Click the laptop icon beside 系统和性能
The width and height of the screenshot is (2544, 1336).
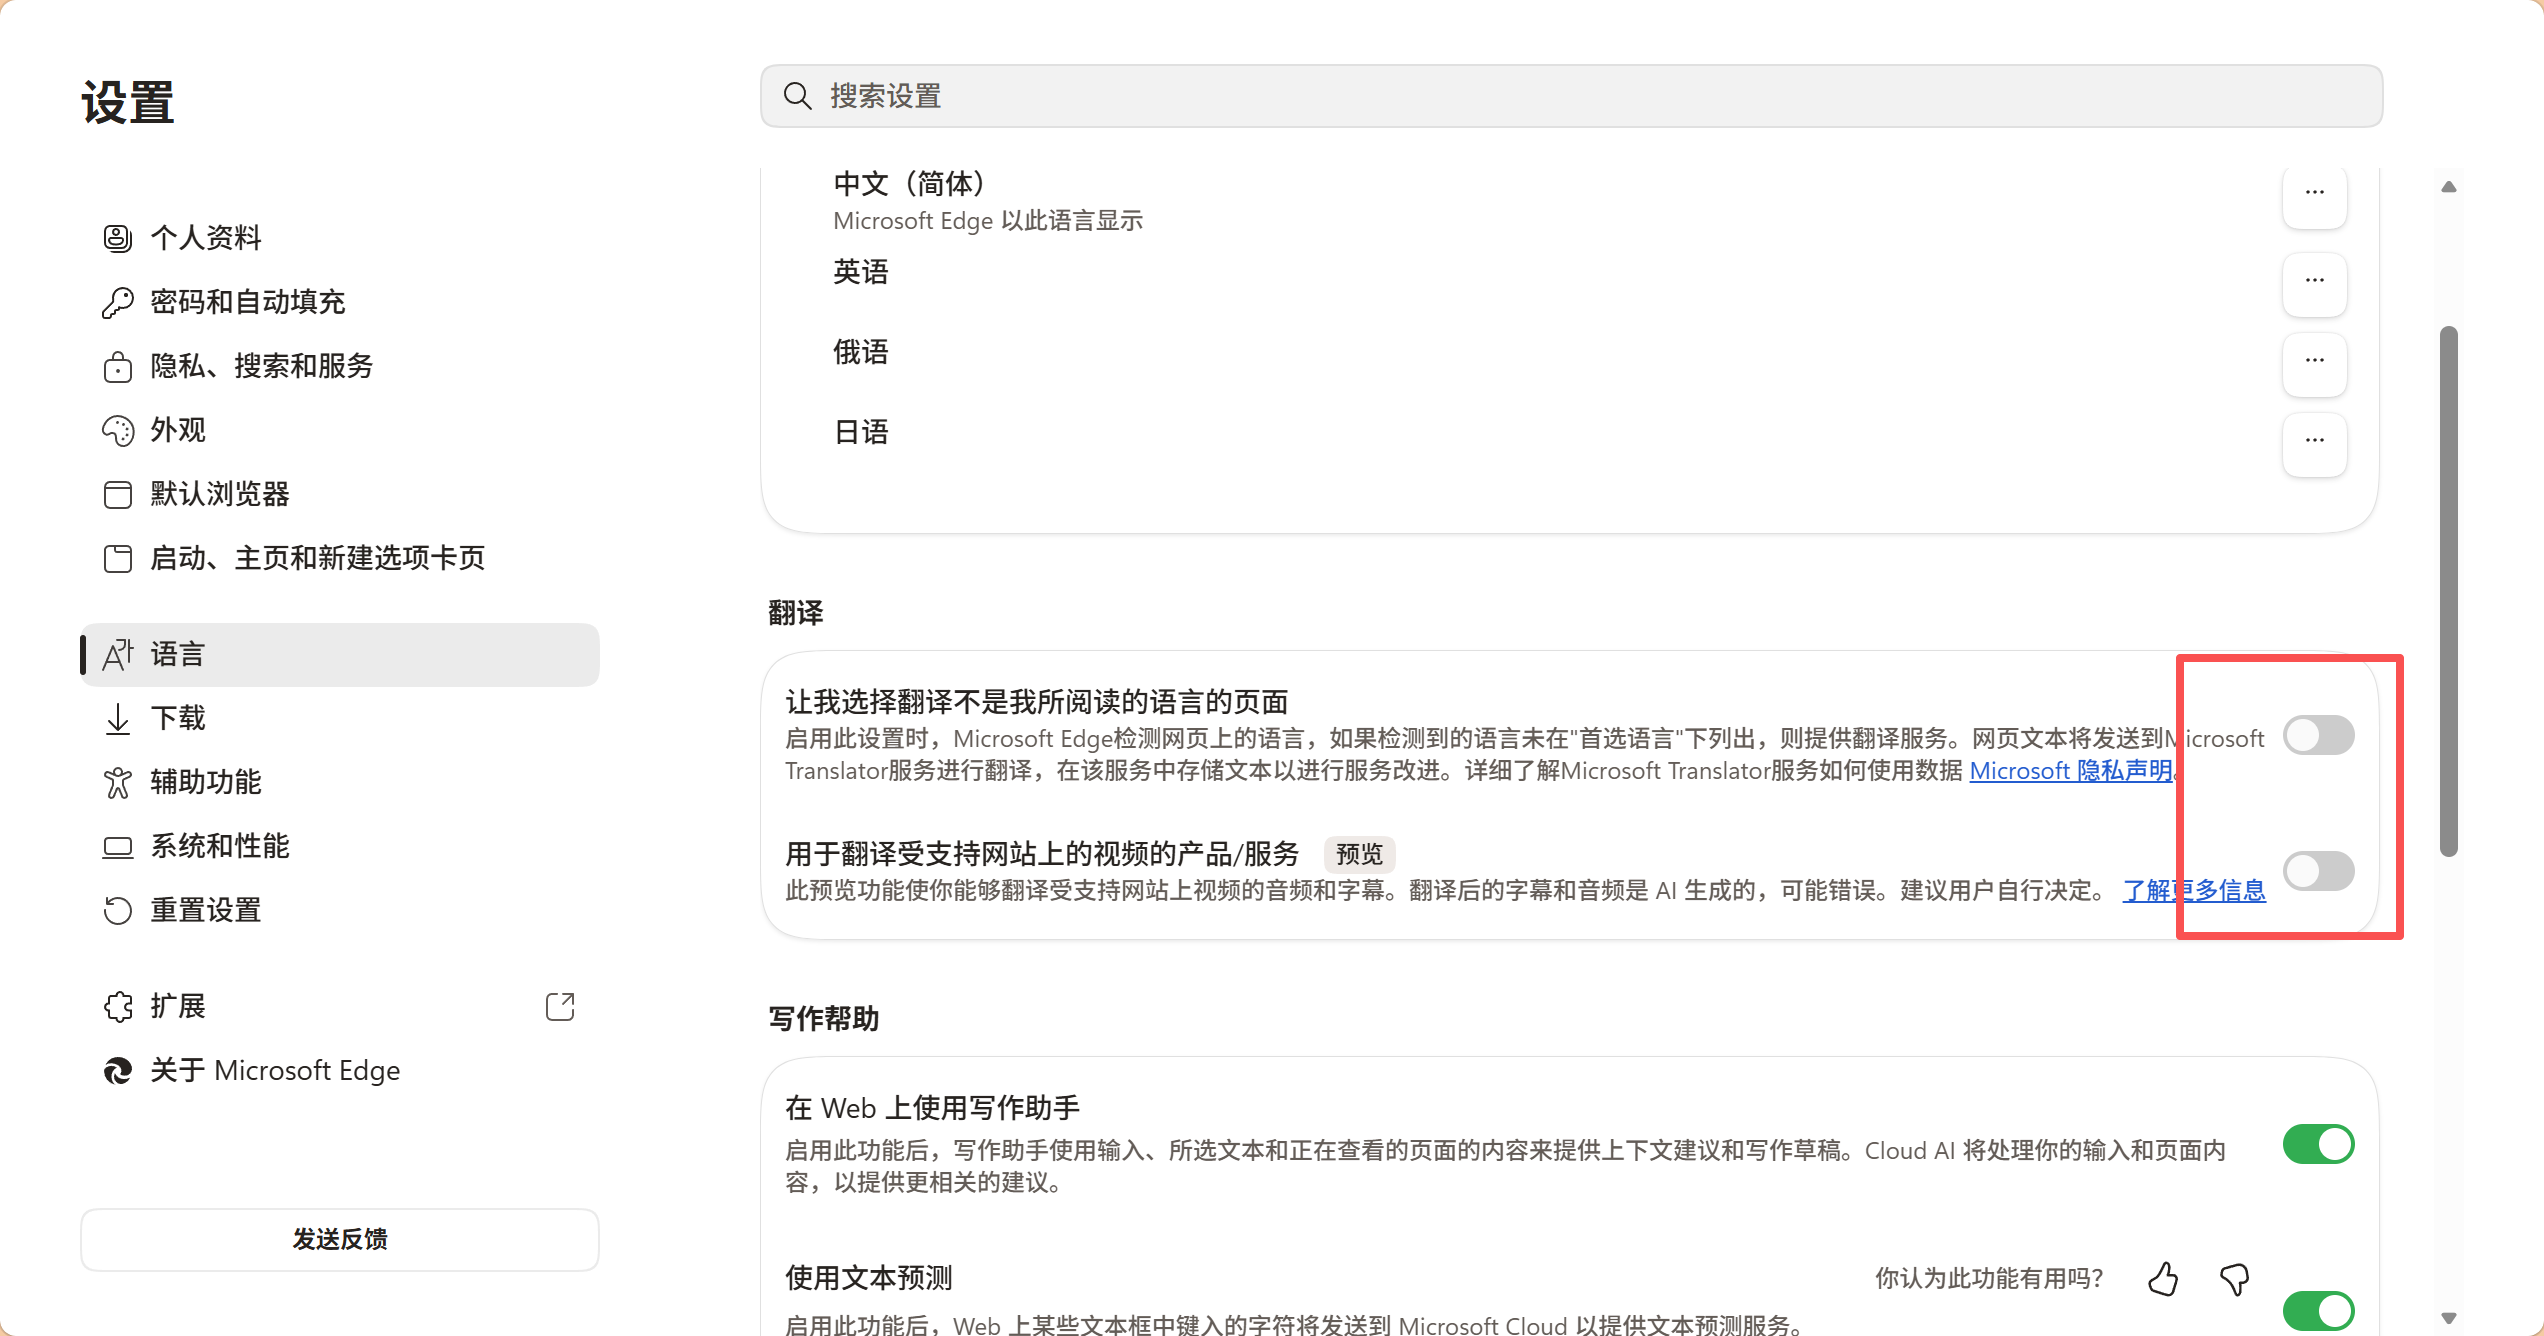[118, 847]
